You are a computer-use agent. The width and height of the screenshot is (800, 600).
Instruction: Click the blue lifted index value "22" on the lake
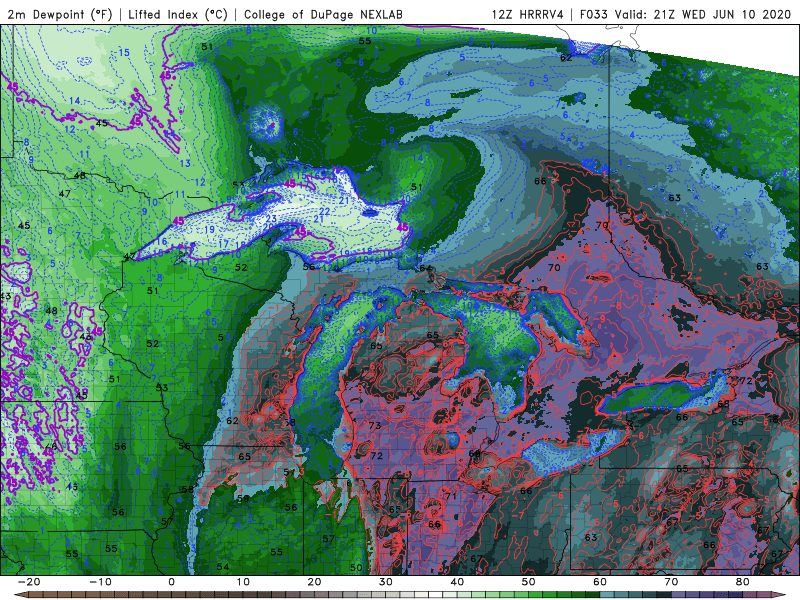[x=324, y=211]
